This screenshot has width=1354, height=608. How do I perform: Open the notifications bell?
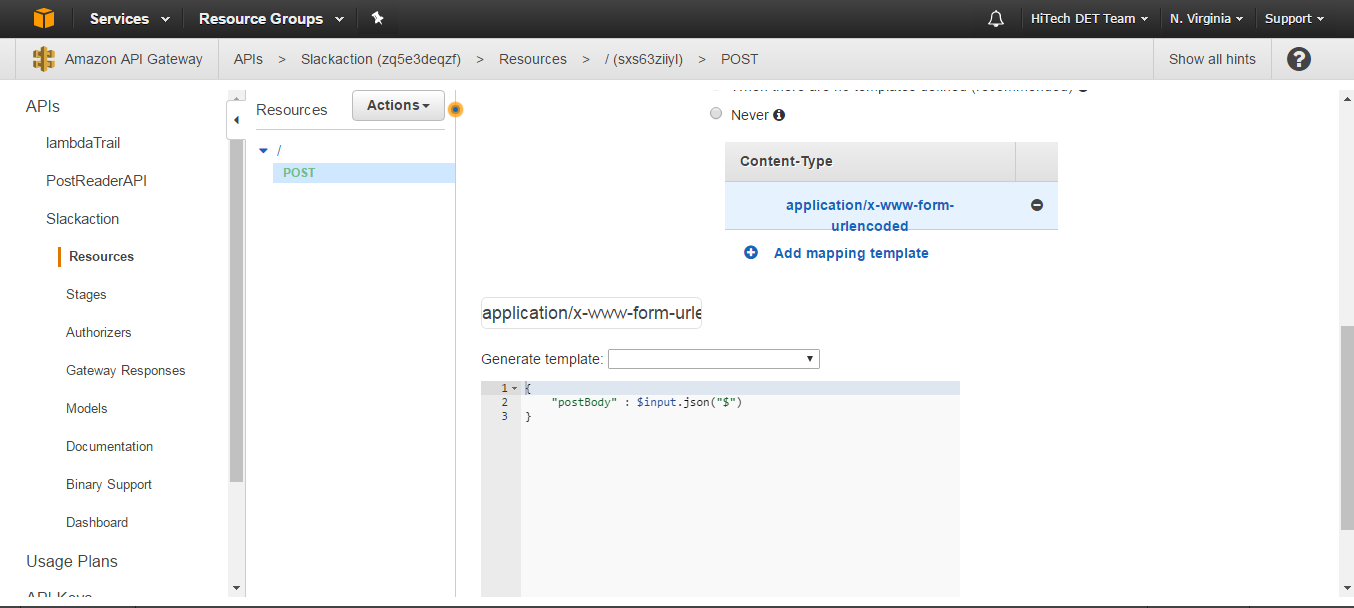click(x=995, y=19)
